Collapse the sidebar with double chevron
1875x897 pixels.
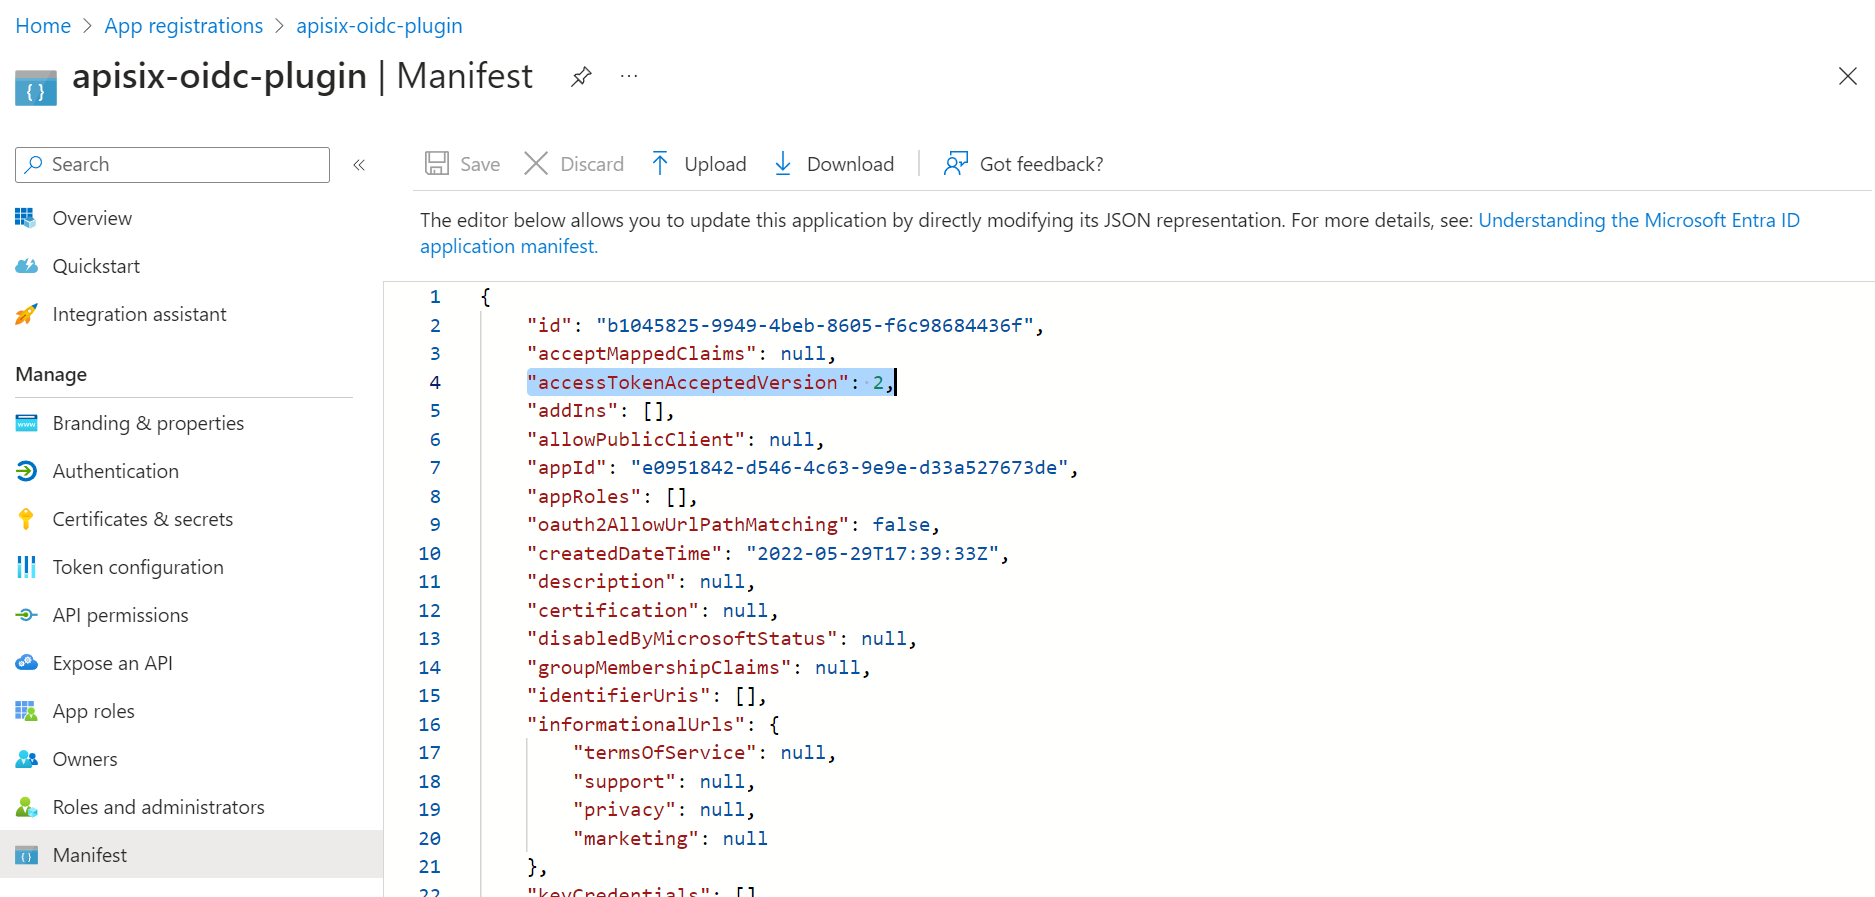point(359,165)
